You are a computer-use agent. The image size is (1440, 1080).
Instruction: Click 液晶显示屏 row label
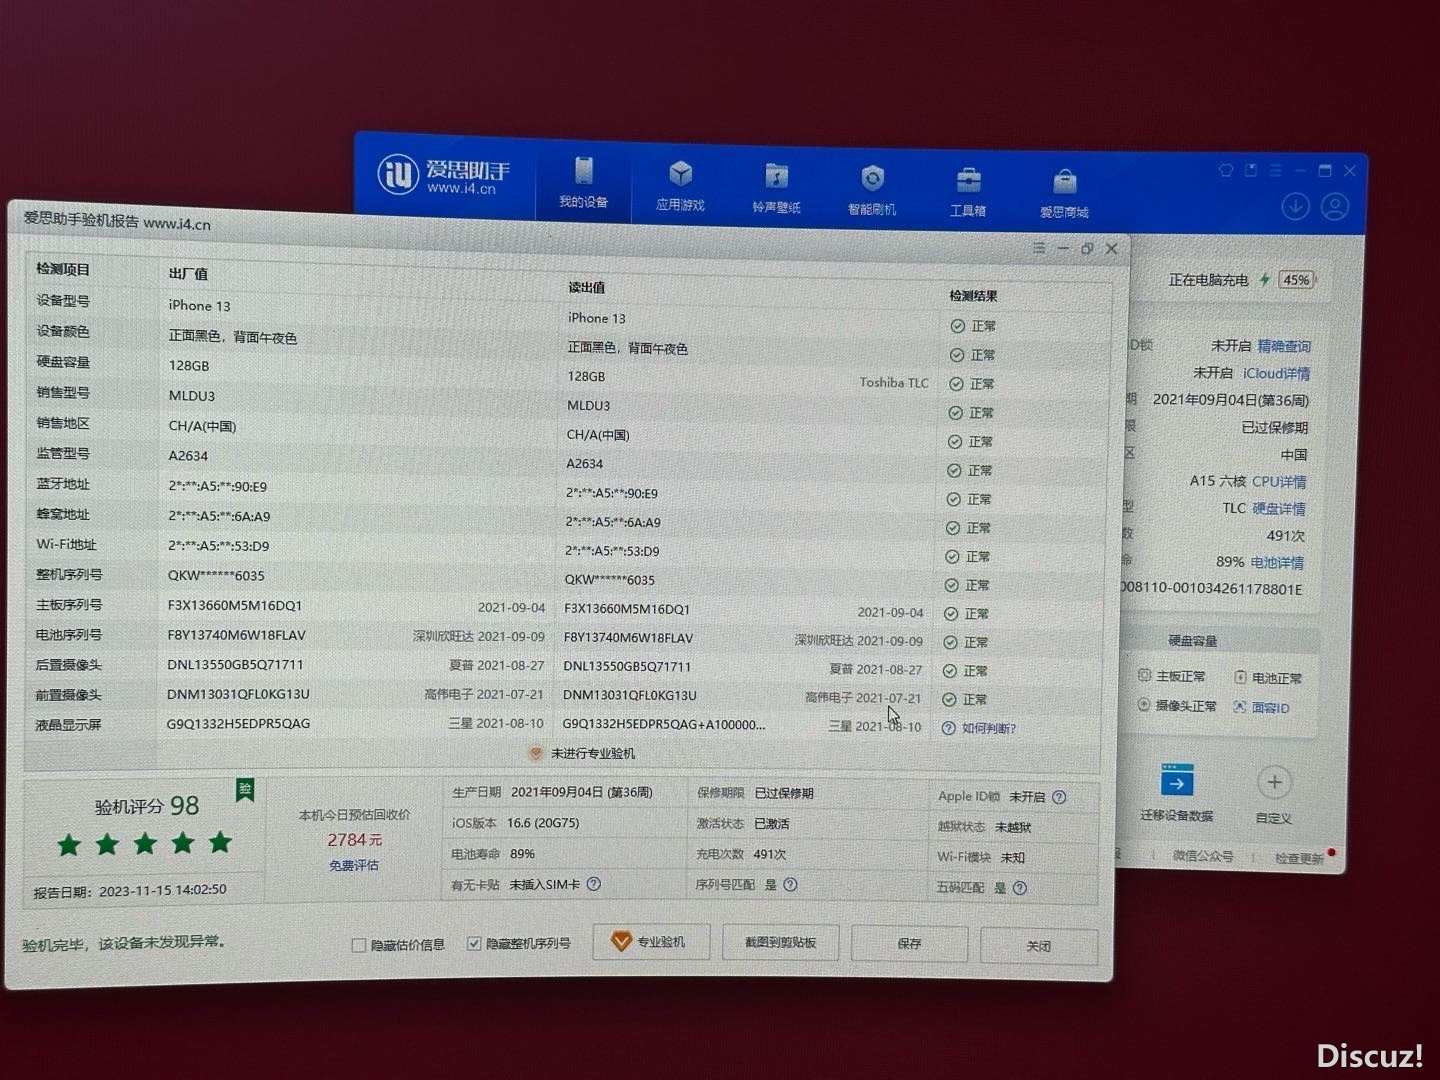[x=69, y=725]
